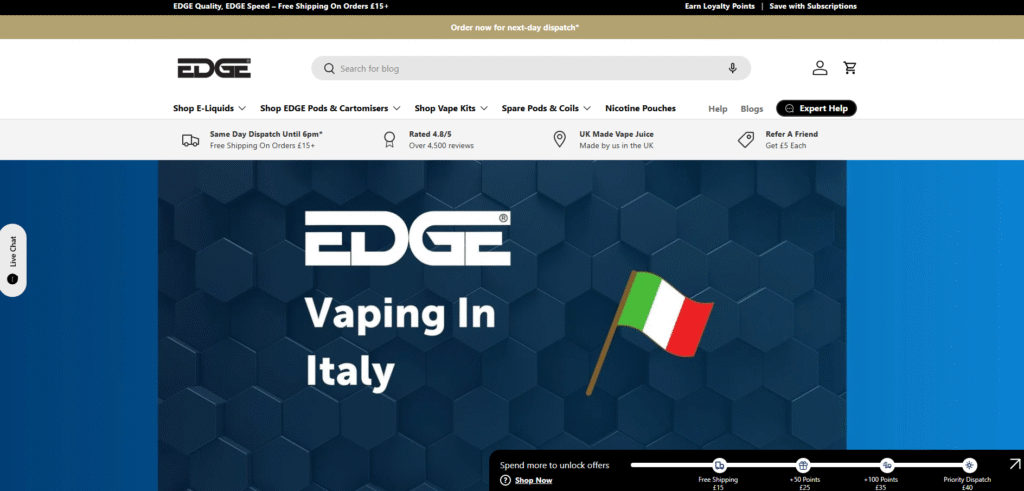This screenshot has width=1024, height=491.
Task: Click the question mark help icon
Action: (x=505, y=480)
